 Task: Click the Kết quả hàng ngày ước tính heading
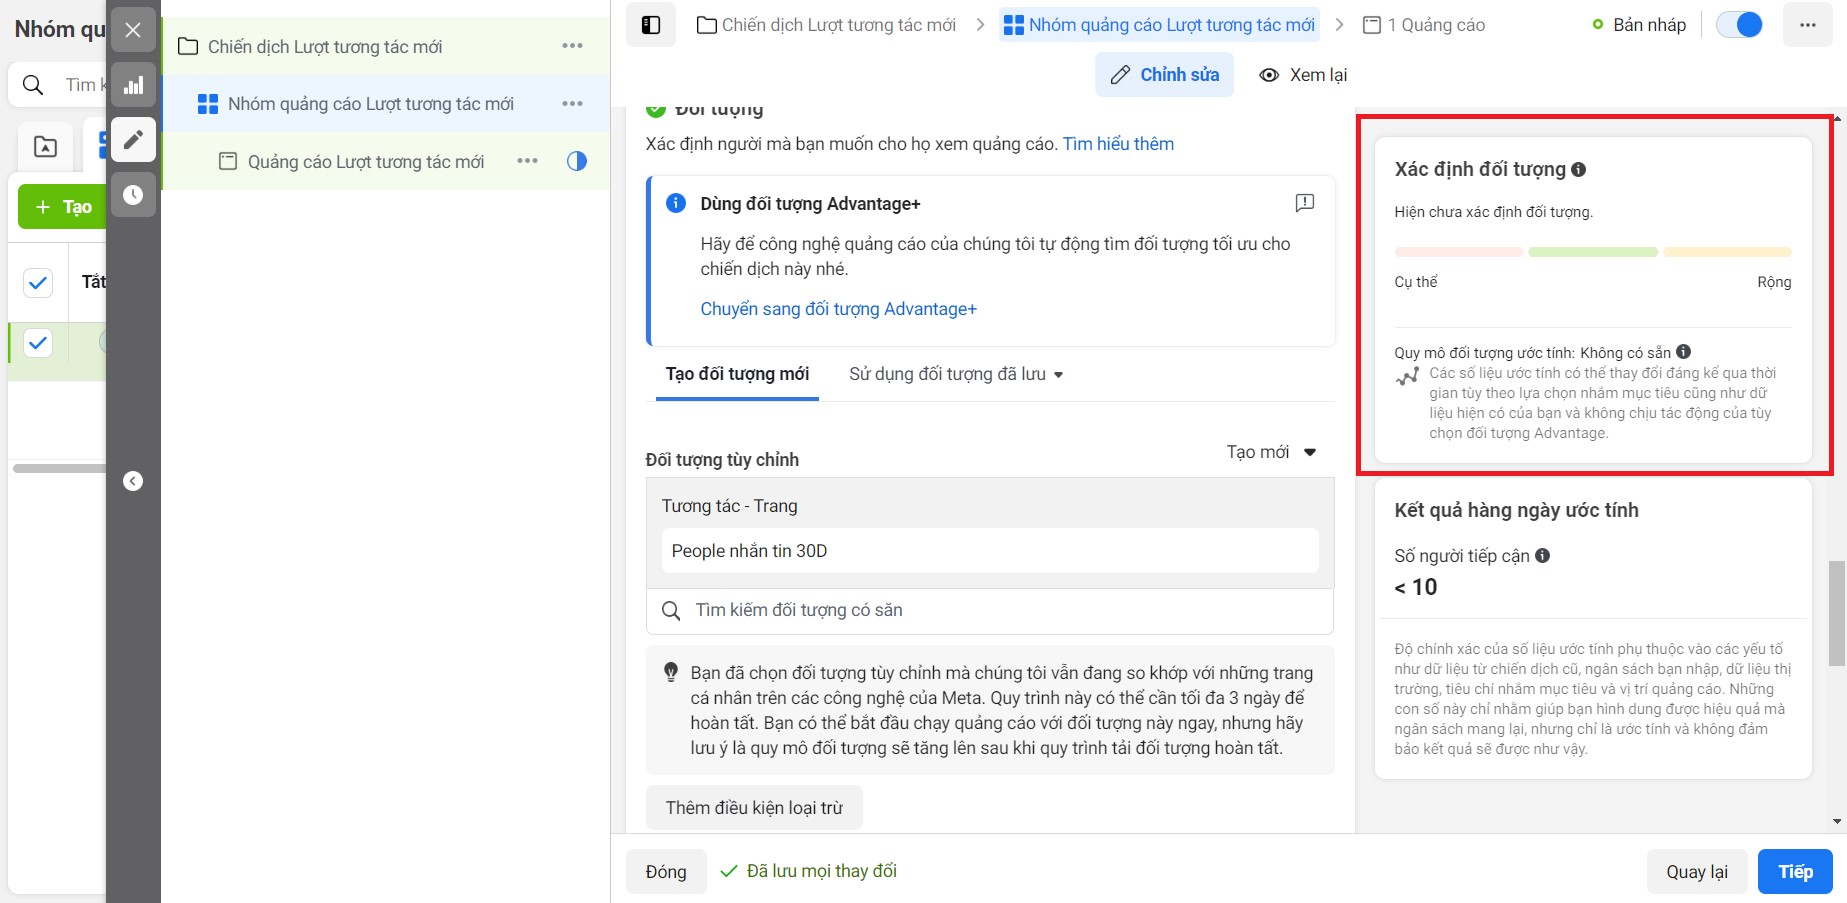1516,510
